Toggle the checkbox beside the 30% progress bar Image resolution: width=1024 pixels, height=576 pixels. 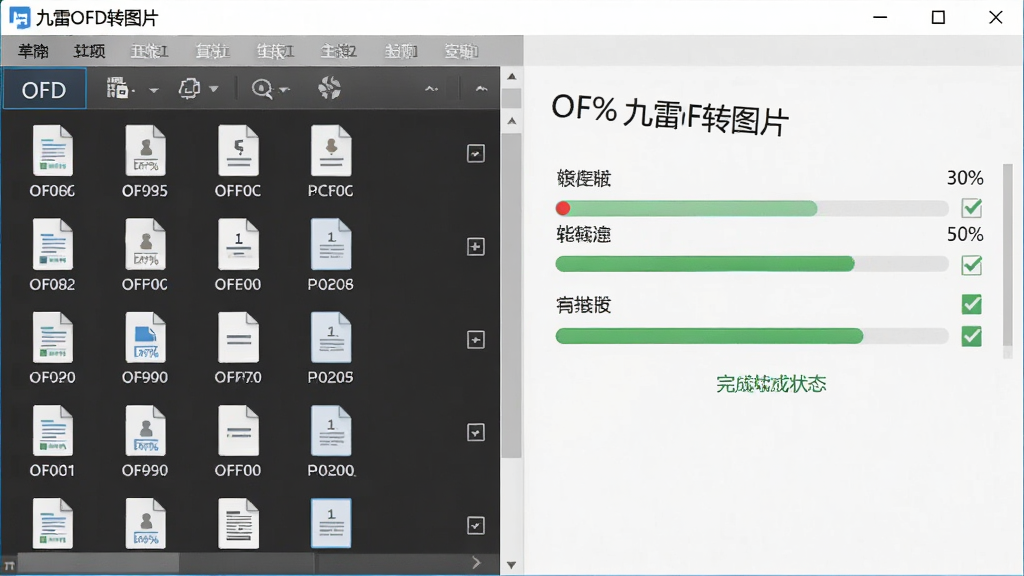point(971,208)
